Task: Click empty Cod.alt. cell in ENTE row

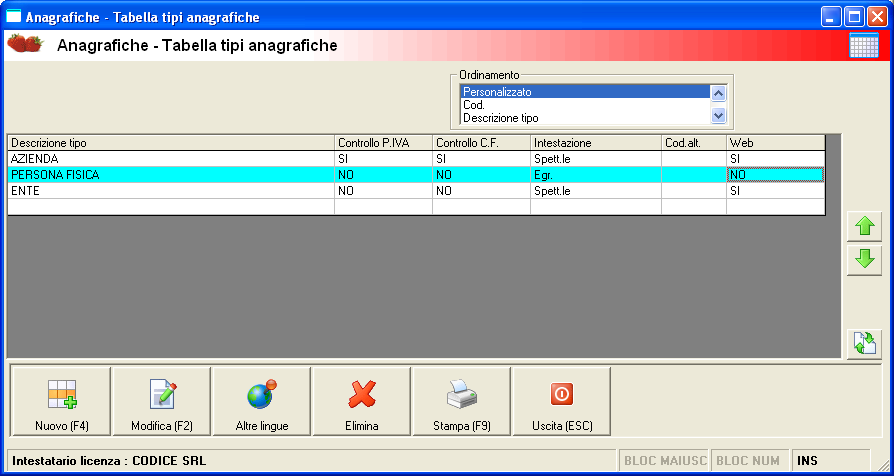Action: tap(694, 191)
